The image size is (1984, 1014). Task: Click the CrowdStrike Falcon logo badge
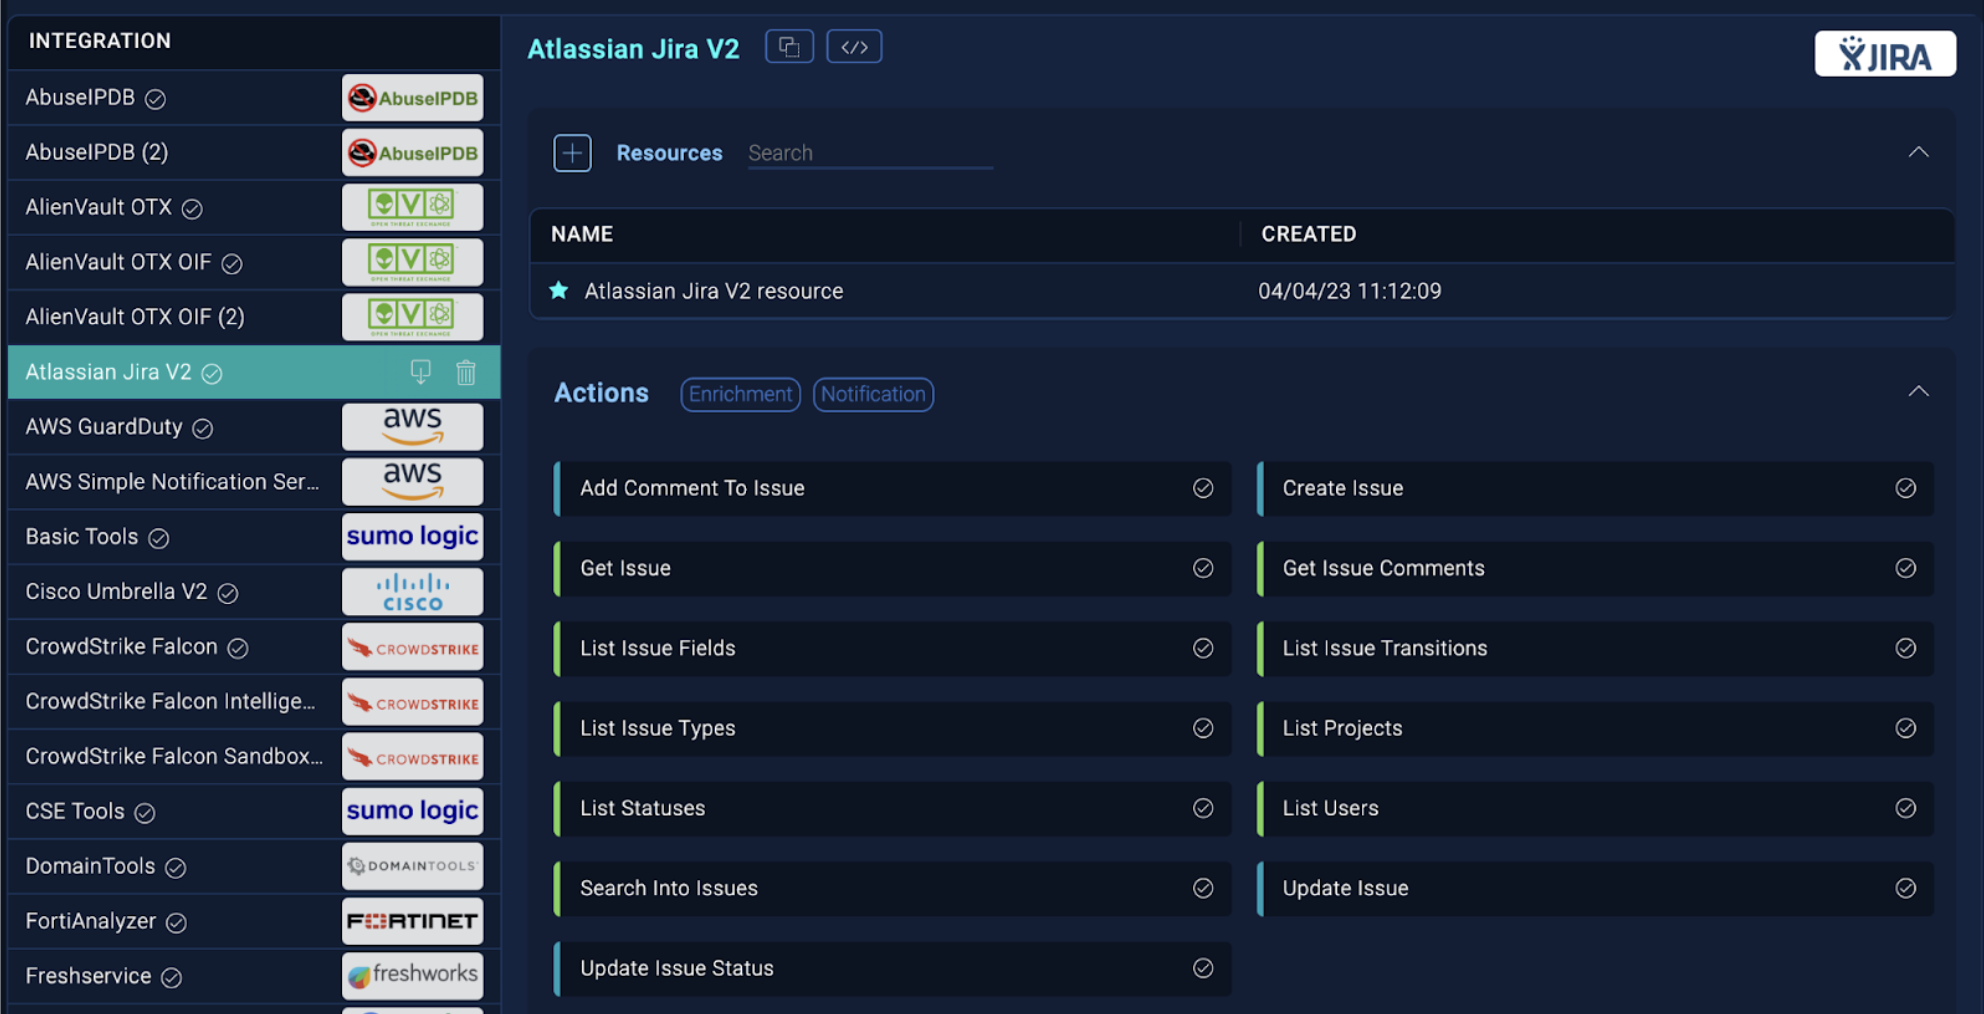[x=412, y=646]
